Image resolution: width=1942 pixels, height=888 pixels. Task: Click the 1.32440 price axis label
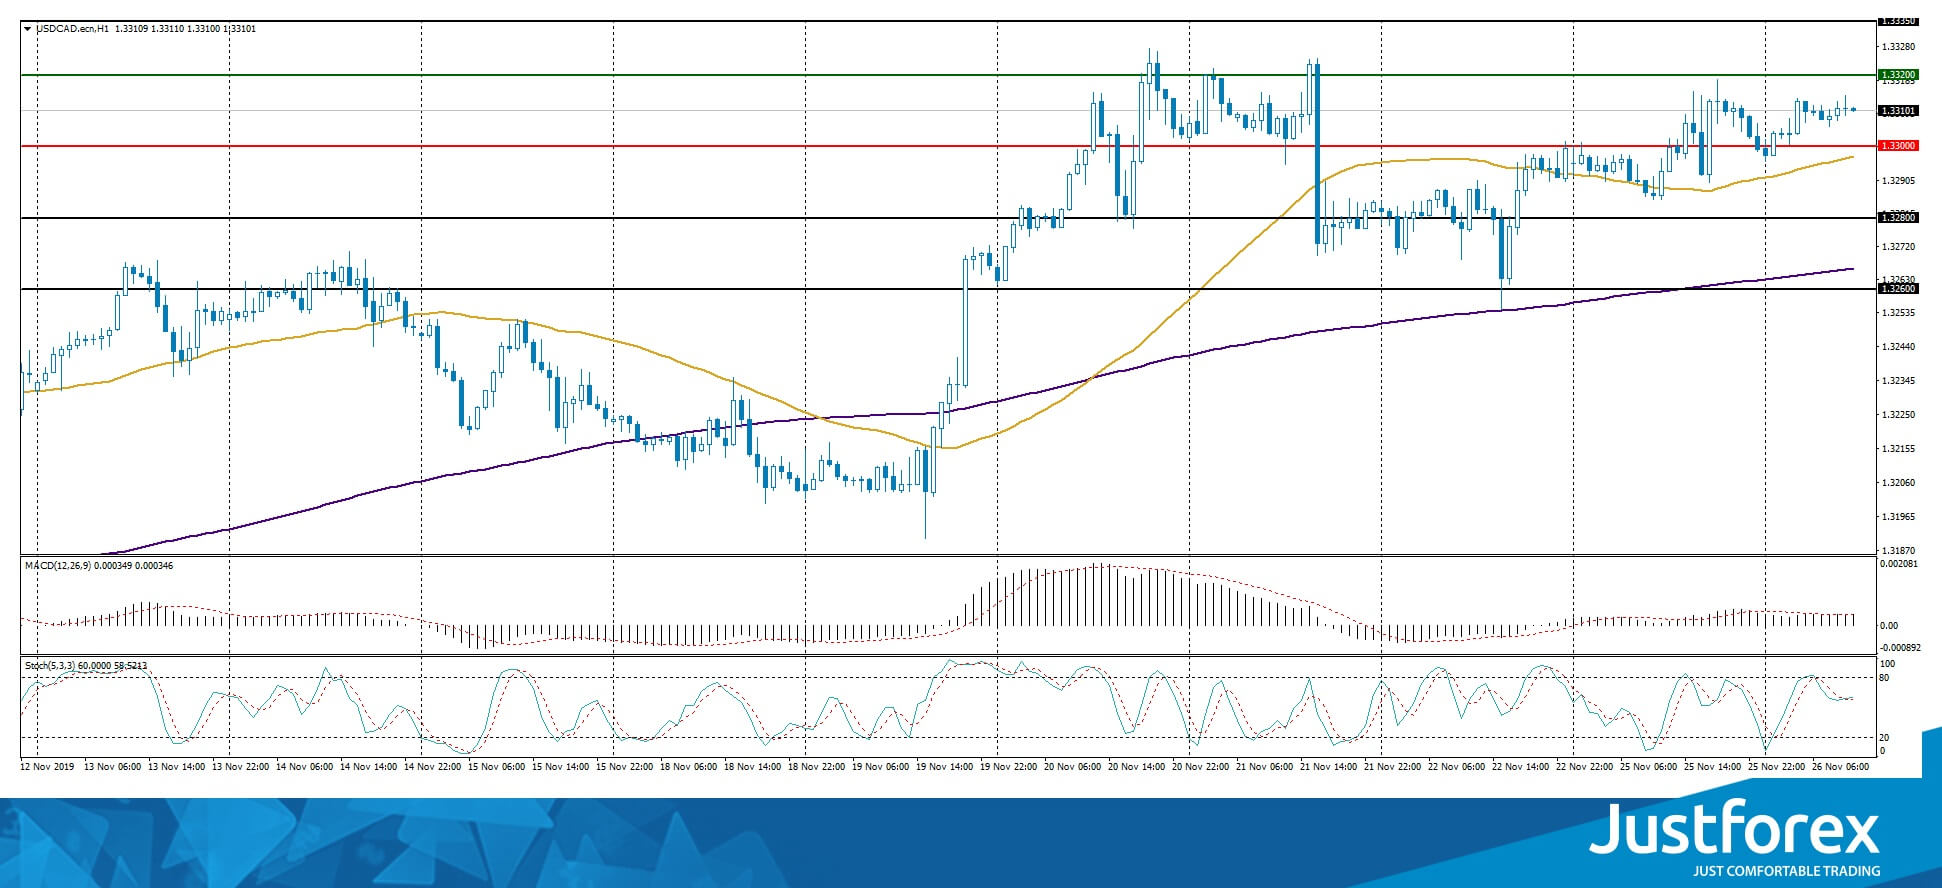(1898, 347)
